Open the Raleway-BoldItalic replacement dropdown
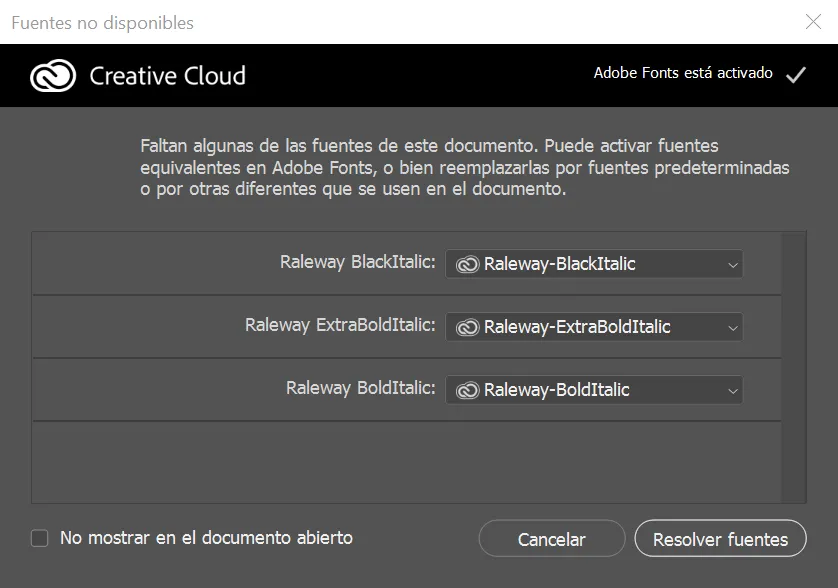 click(594, 390)
